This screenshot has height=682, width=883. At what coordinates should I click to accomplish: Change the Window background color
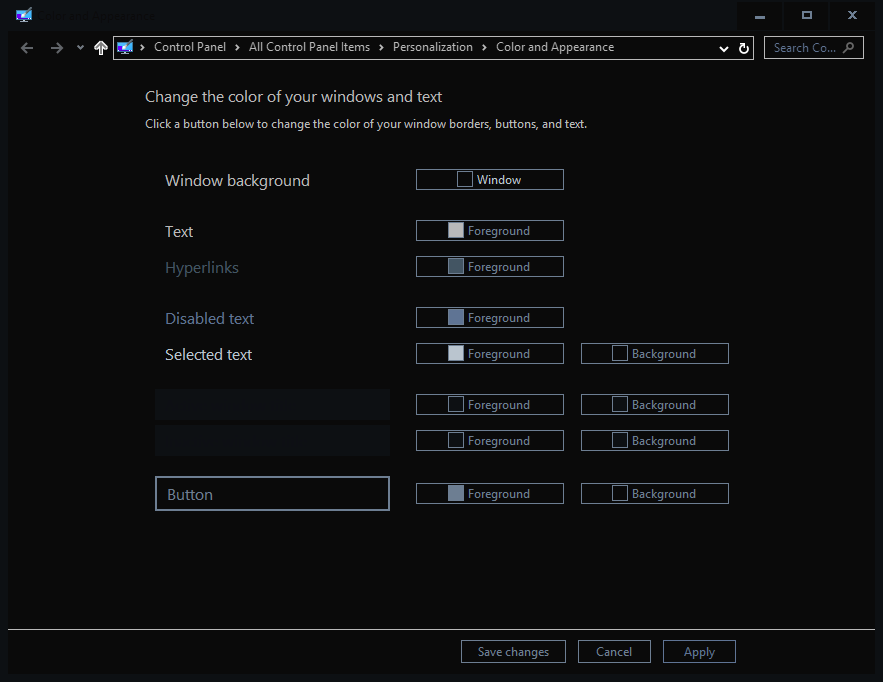click(x=489, y=180)
